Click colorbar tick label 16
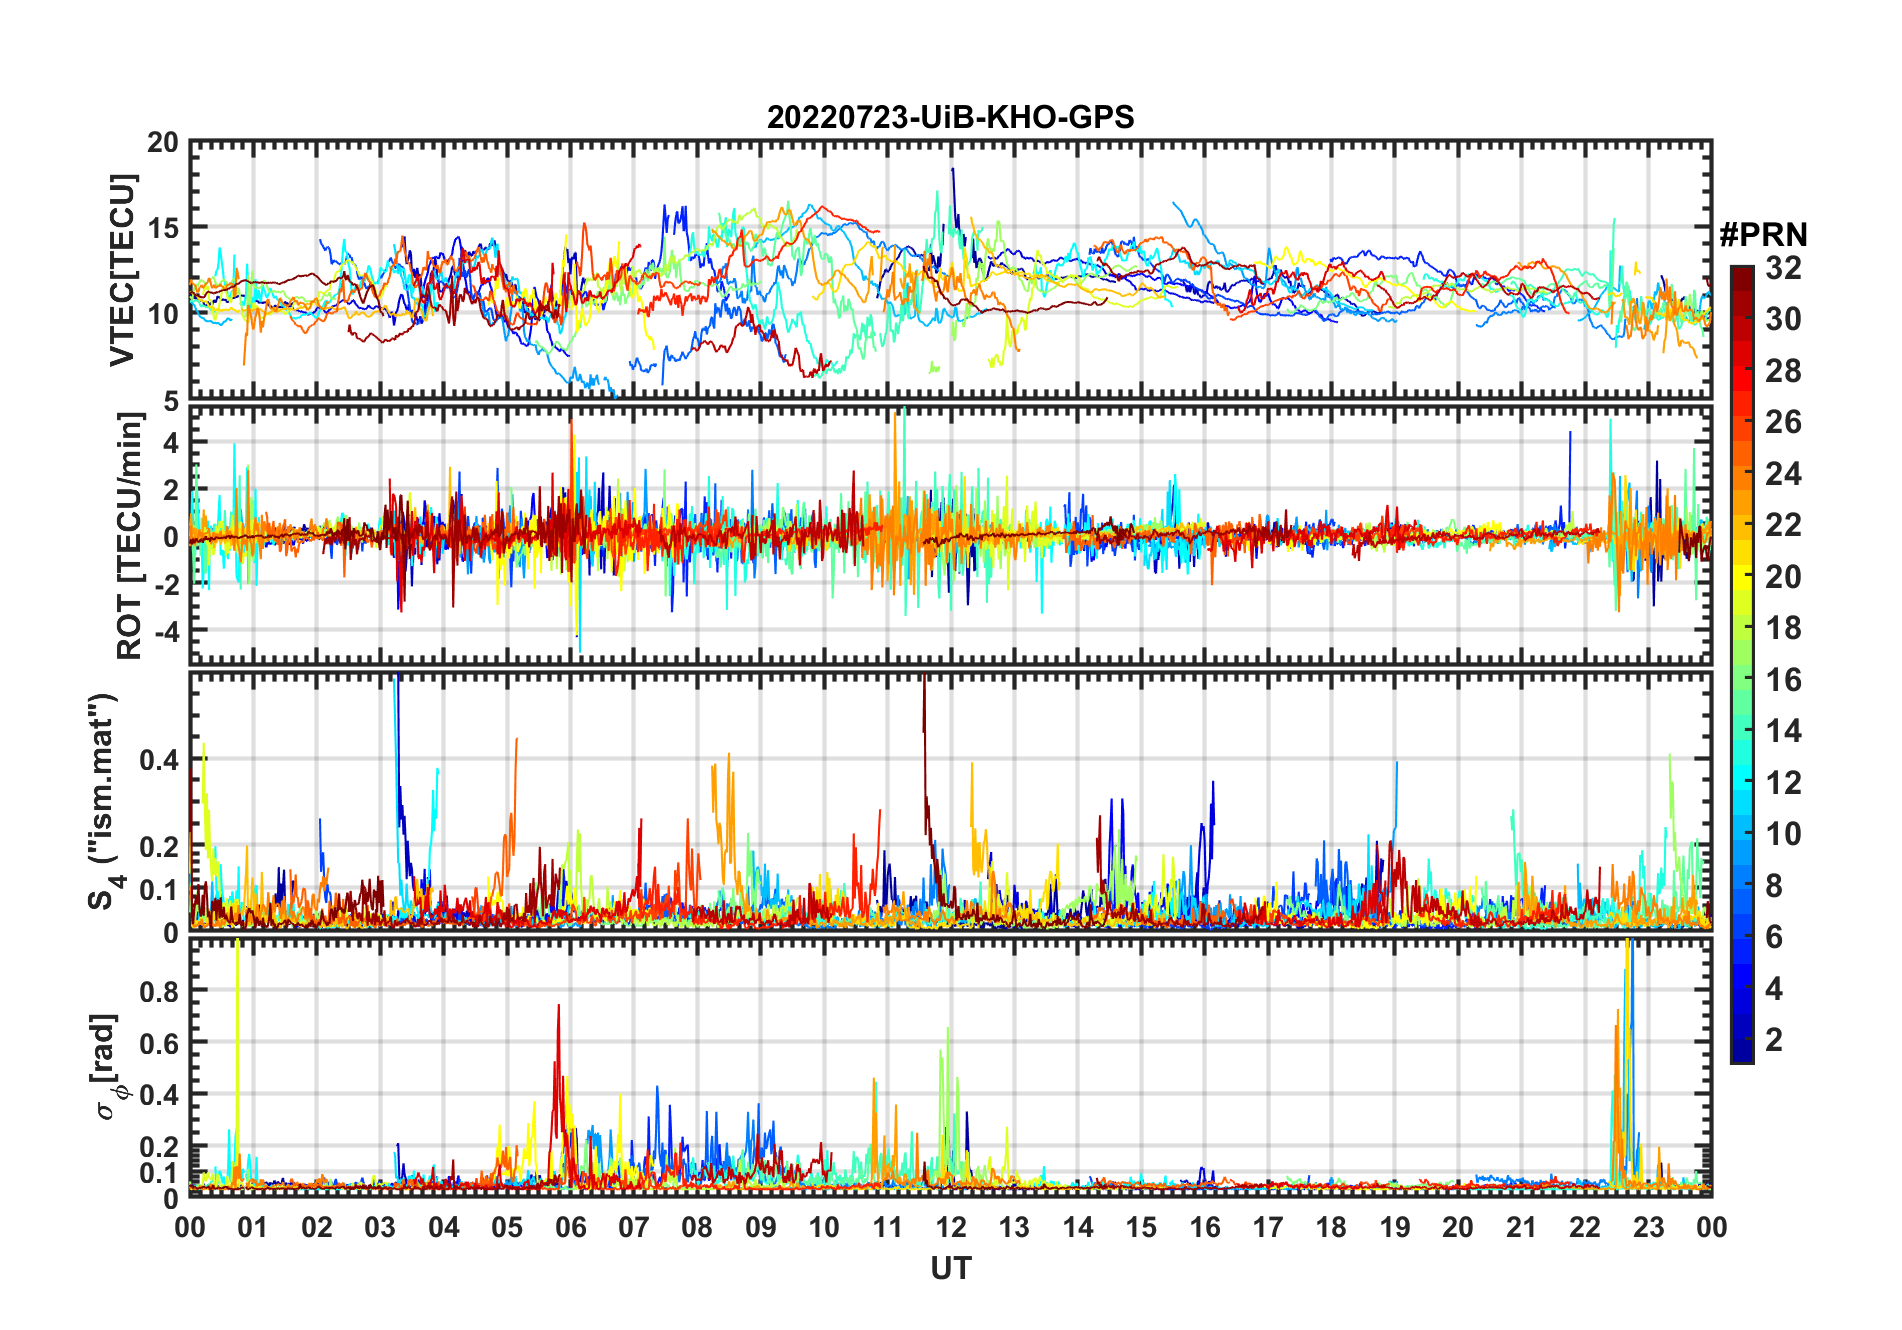The image size is (1902, 1330). [x=1783, y=680]
